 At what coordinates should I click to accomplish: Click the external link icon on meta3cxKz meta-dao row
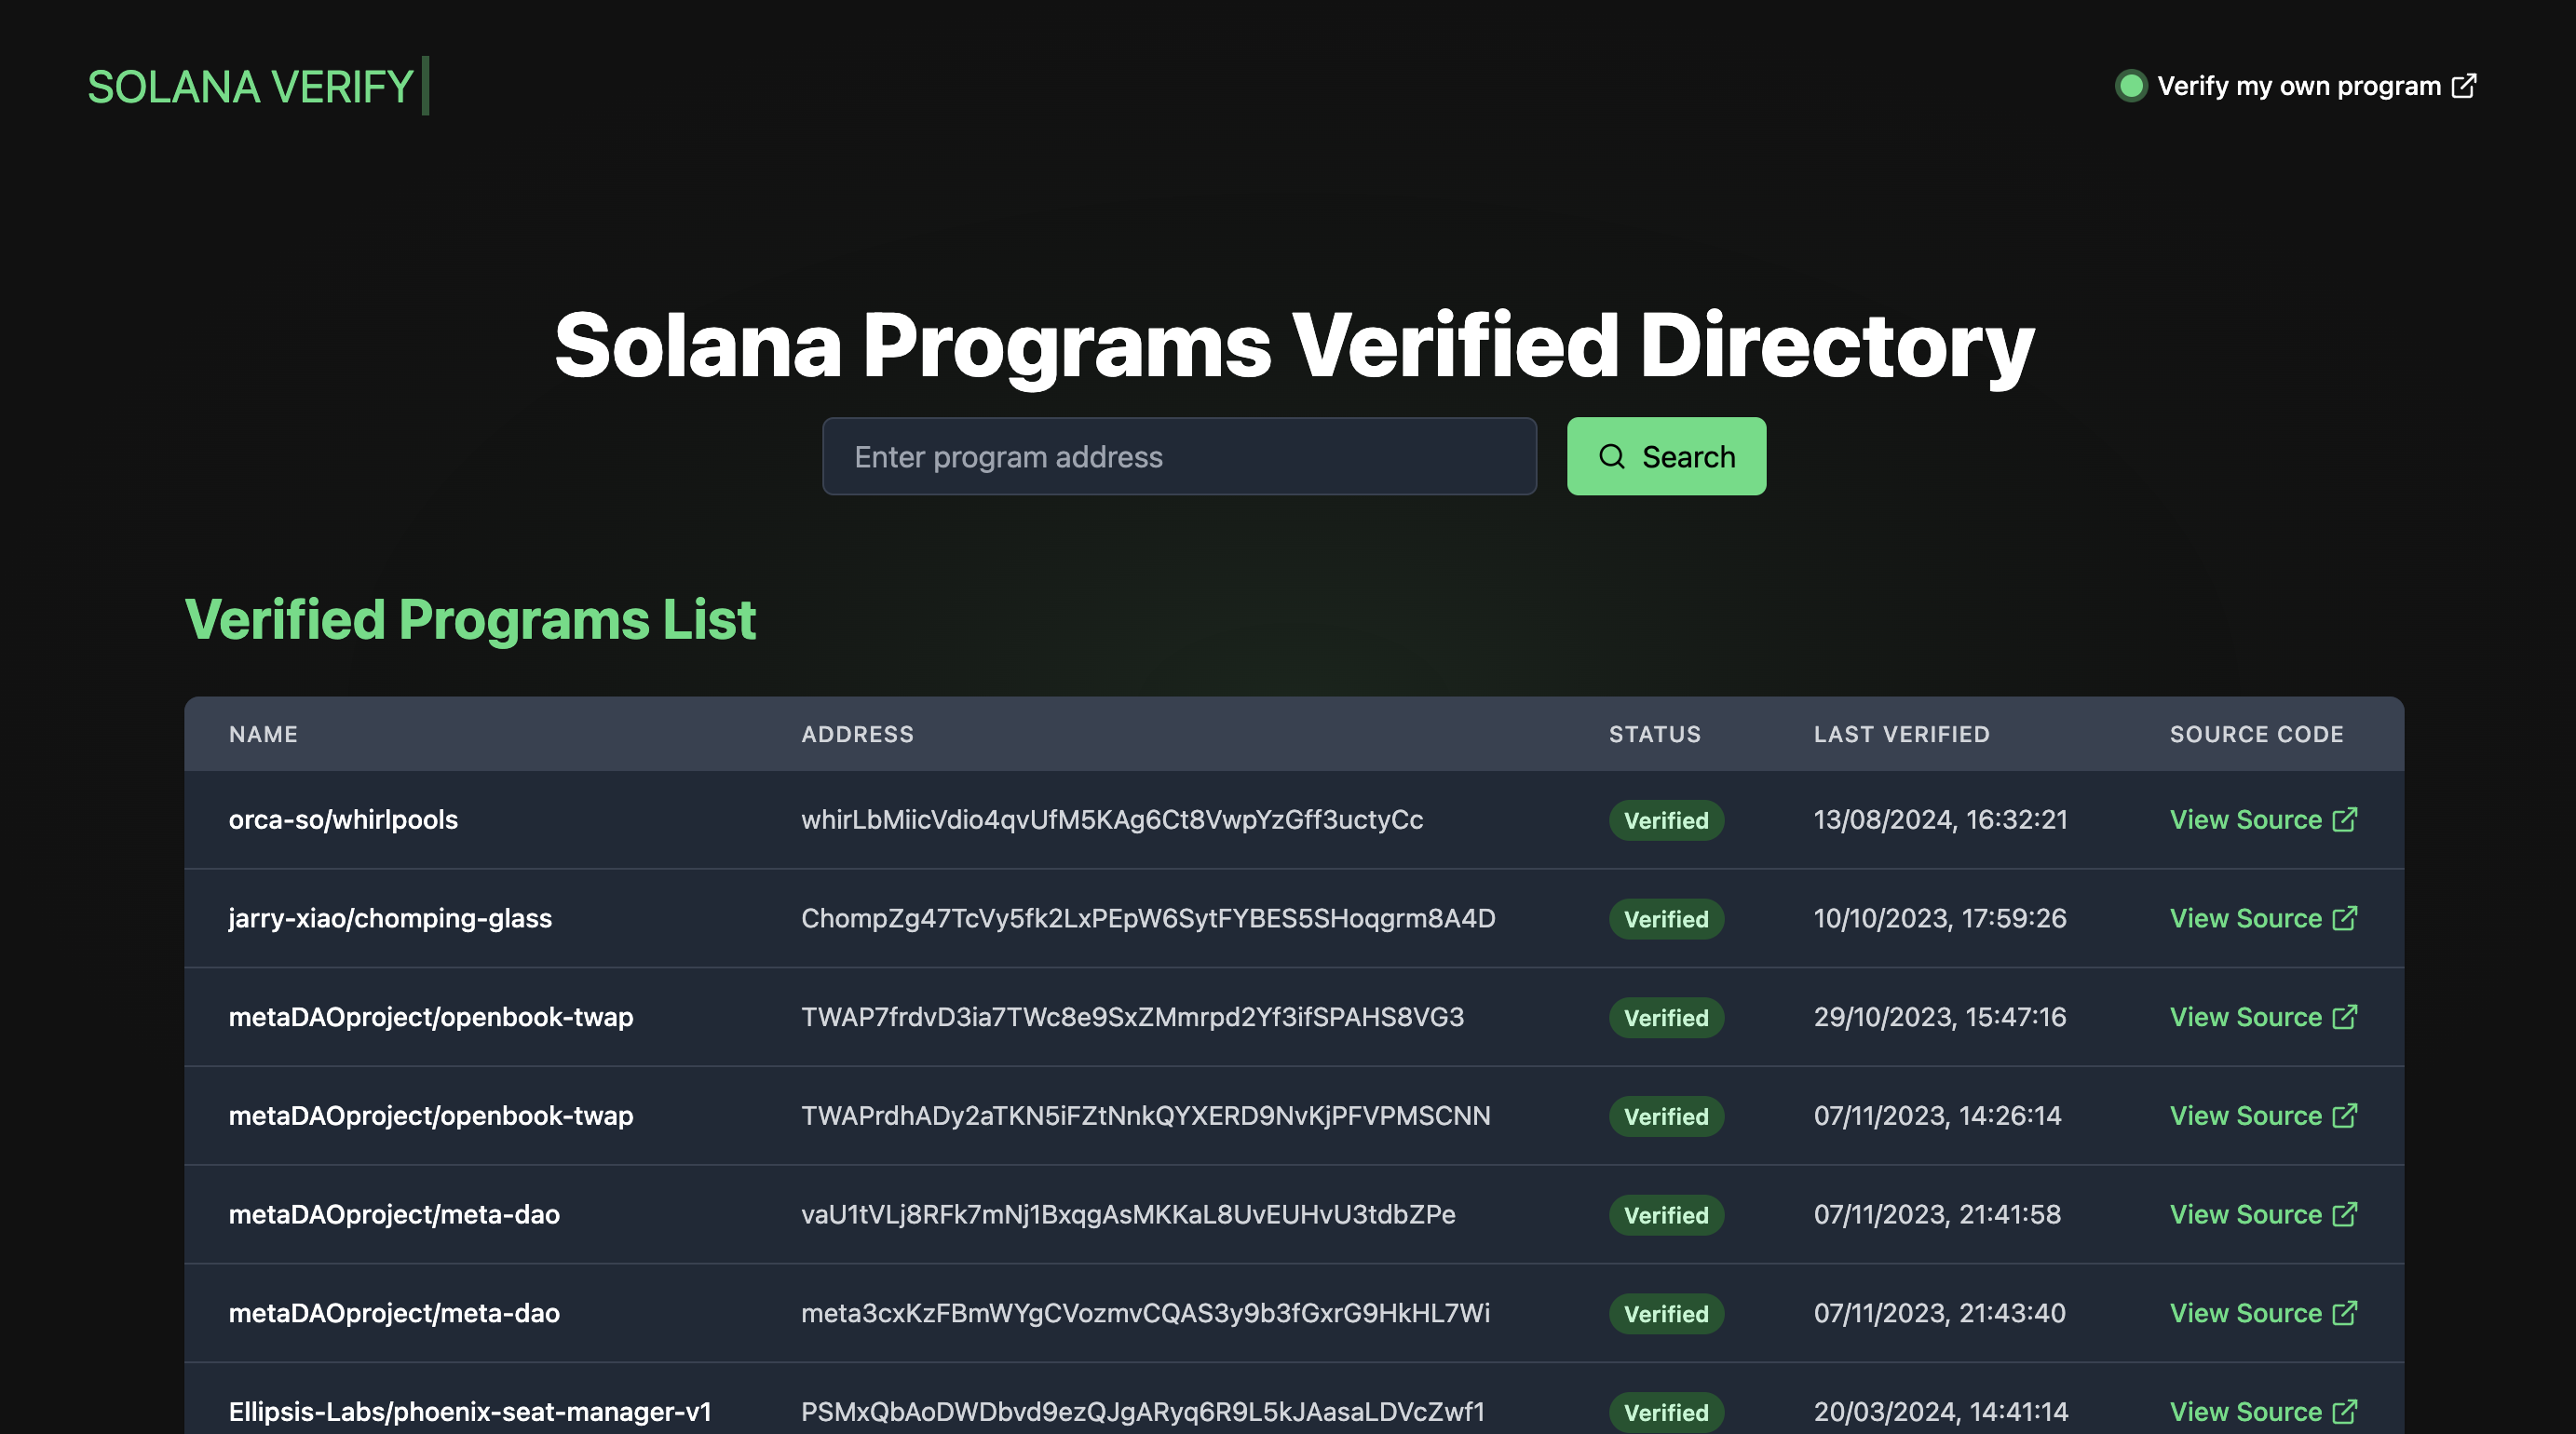[x=2345, y=1313]
